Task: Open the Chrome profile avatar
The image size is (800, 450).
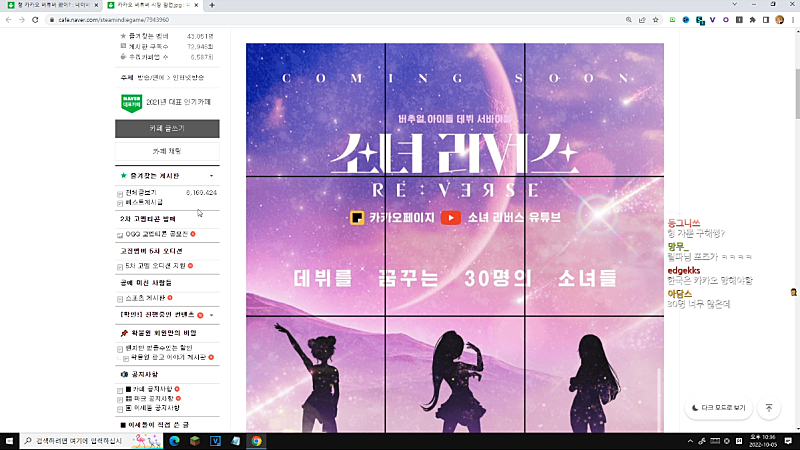Action: [779, 20]
